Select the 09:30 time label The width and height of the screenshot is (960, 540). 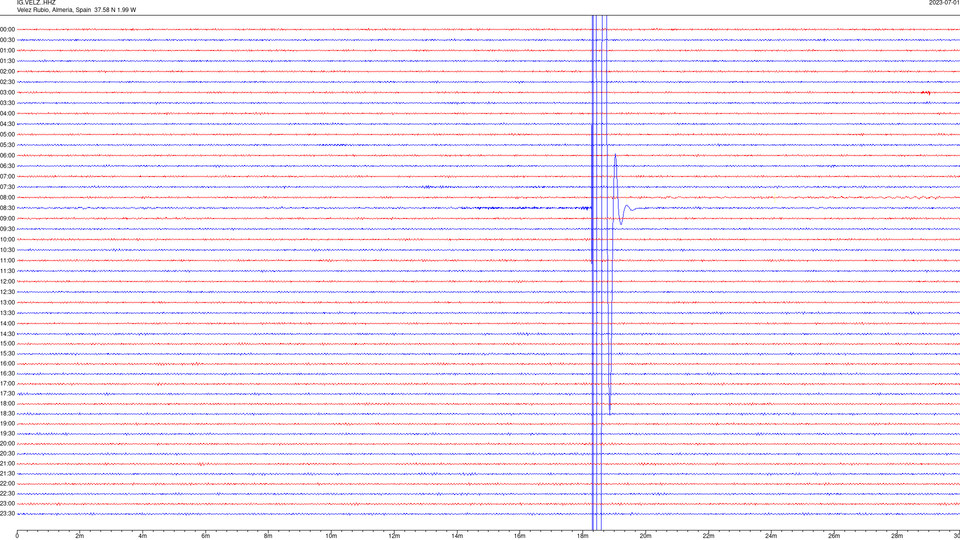point(7,229)
